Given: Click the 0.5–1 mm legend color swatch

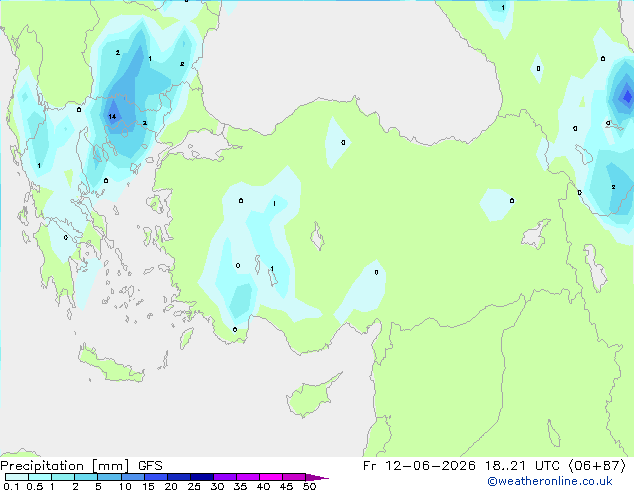Looking at the screenshot, I should tap(40, 477).
